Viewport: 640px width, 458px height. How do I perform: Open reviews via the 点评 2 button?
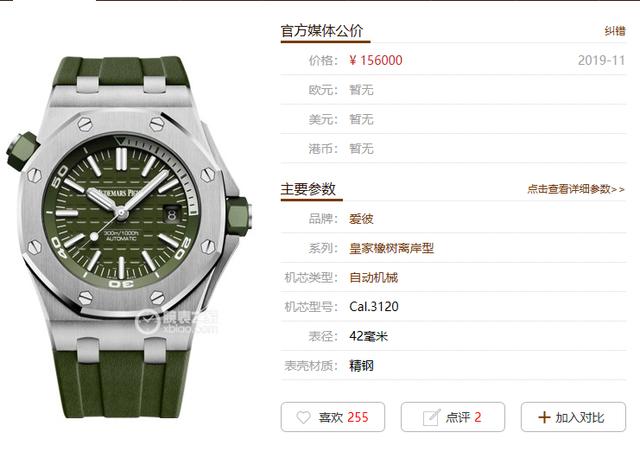click(x=453, y=417)
